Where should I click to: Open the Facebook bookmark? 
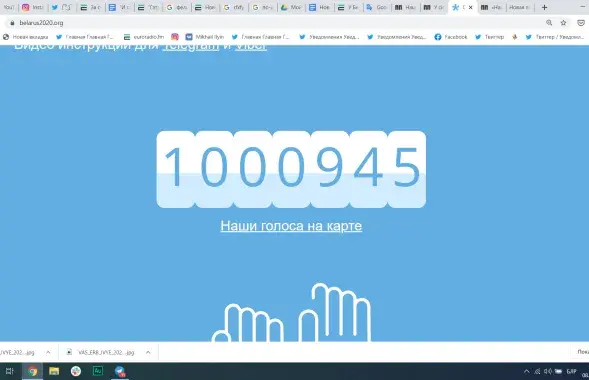451,37
